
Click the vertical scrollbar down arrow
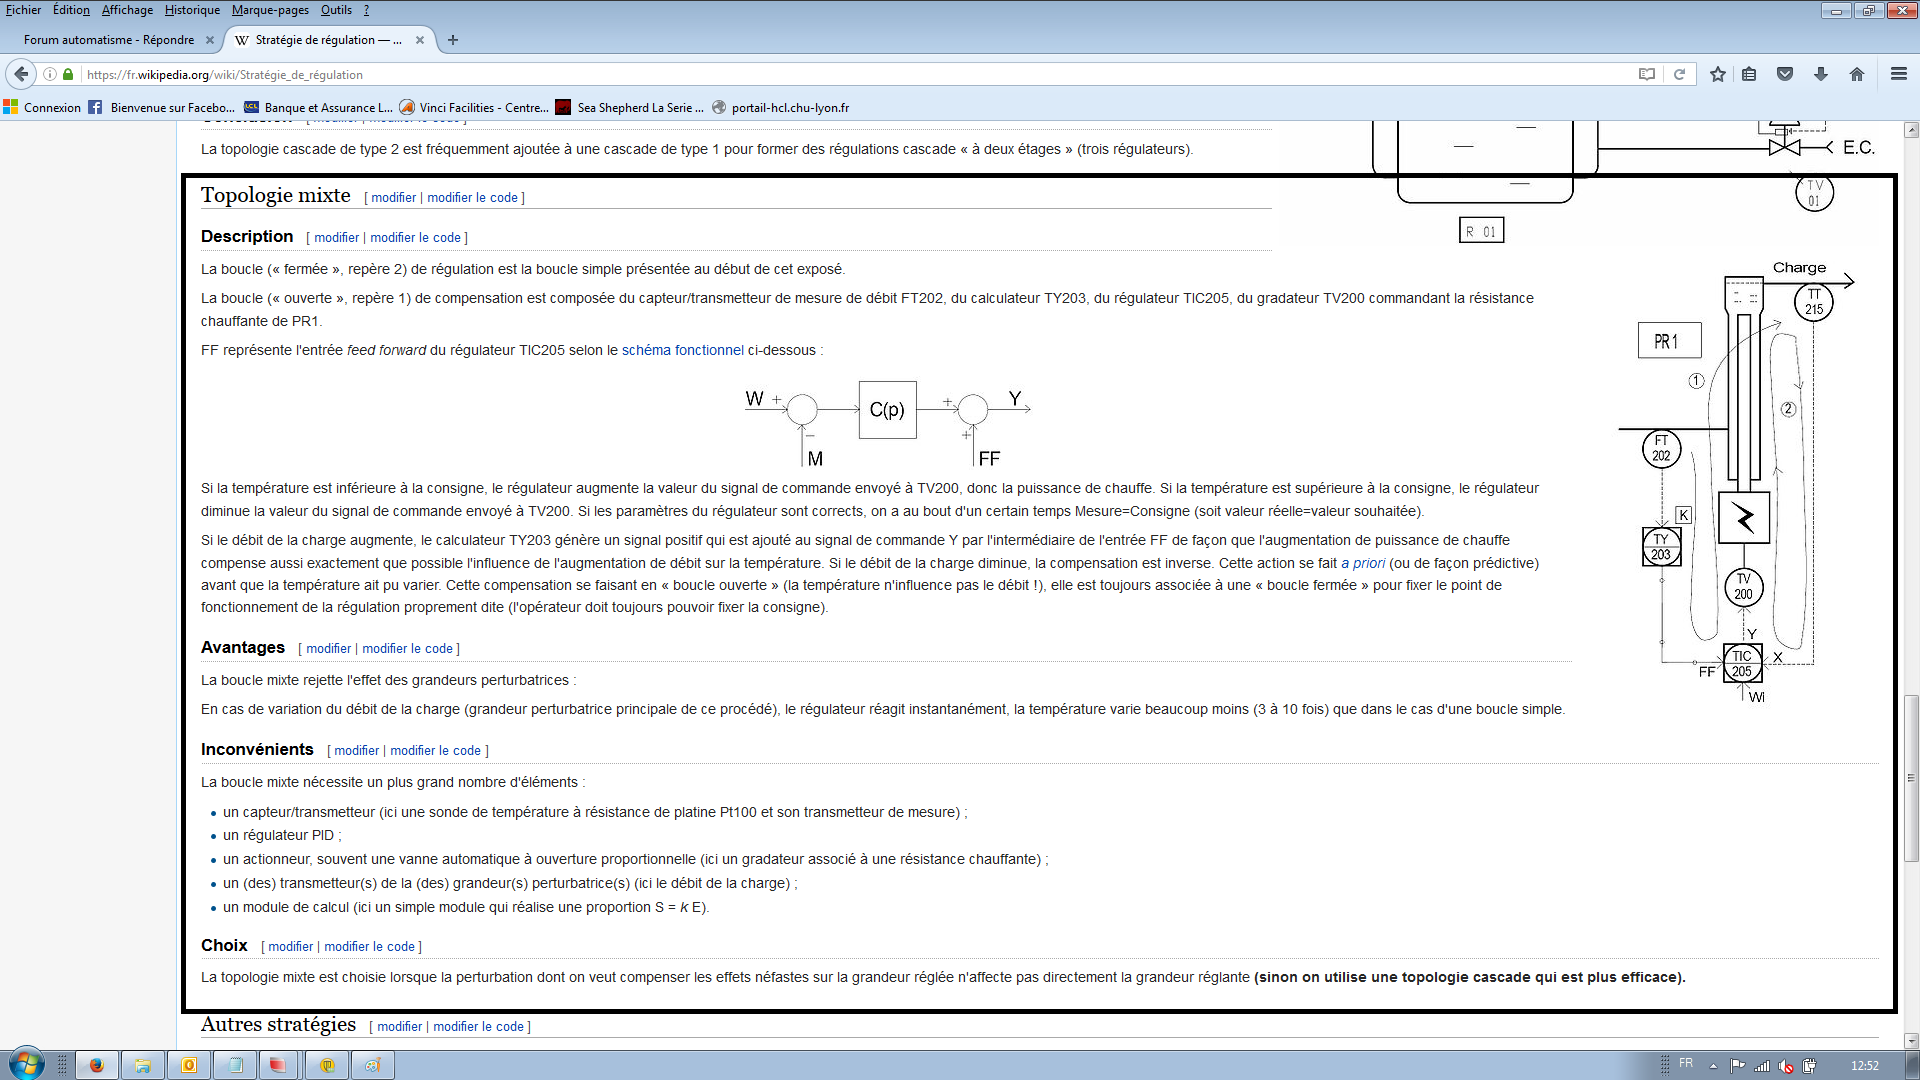click(1911, 1040)
